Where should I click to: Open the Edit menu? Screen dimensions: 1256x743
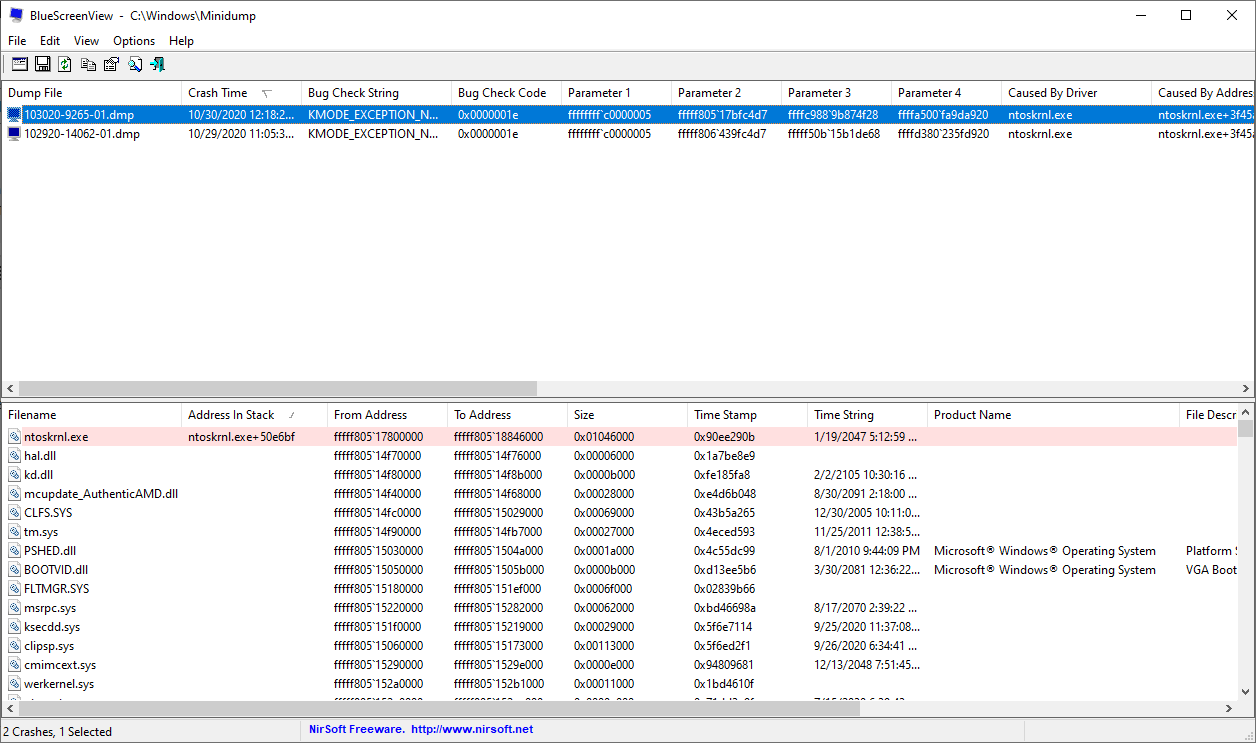(50, 41)
